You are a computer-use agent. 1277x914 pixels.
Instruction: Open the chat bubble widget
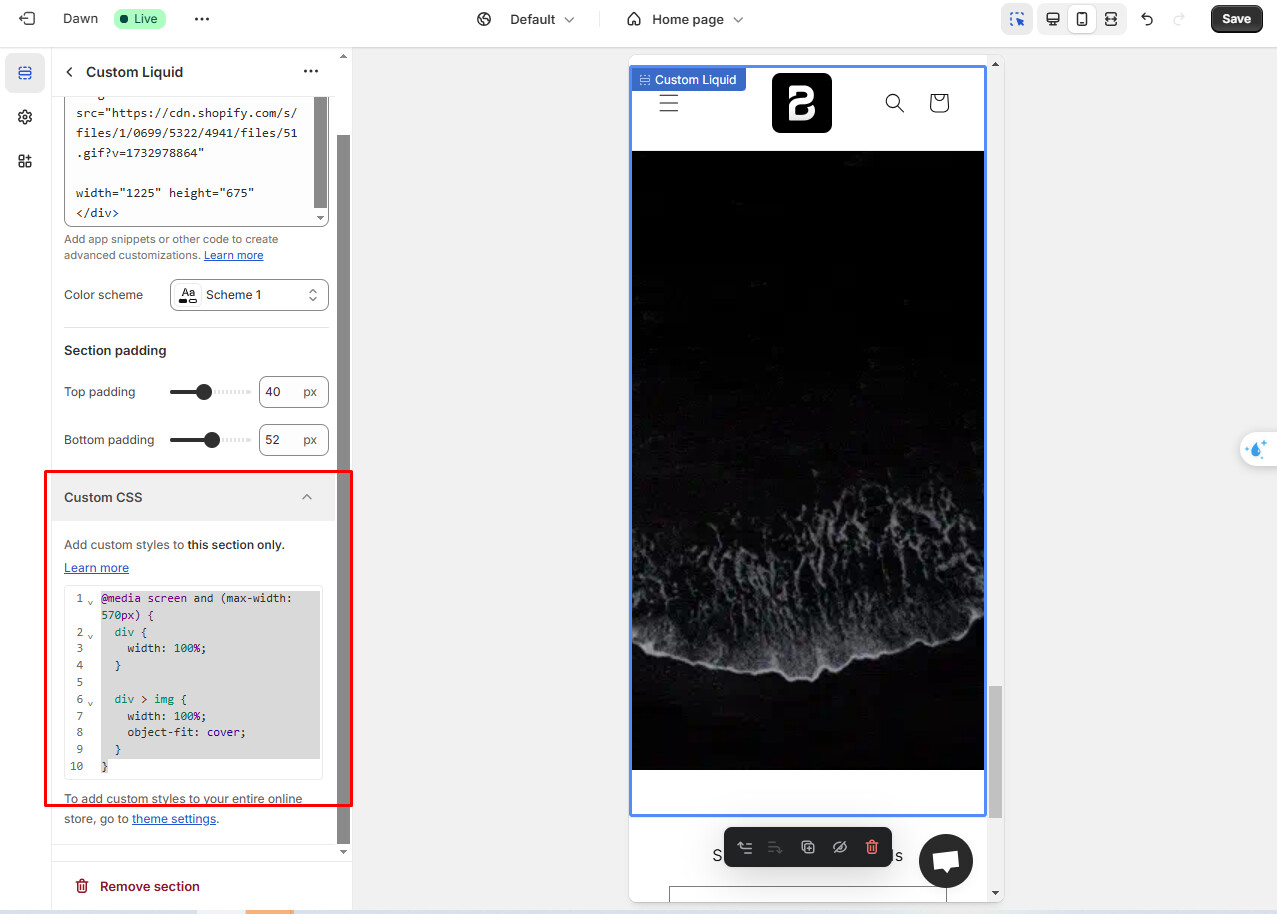pos(946,861)
